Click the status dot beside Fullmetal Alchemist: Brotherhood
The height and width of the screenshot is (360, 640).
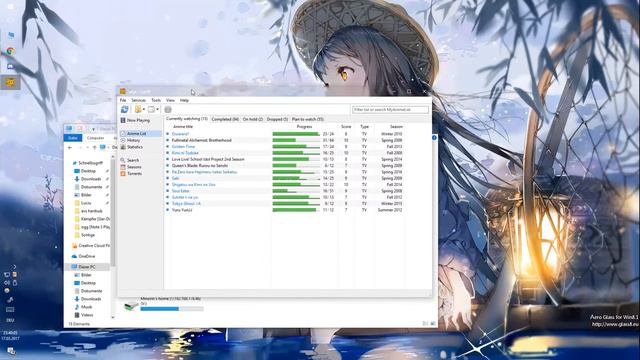[167, 140]
